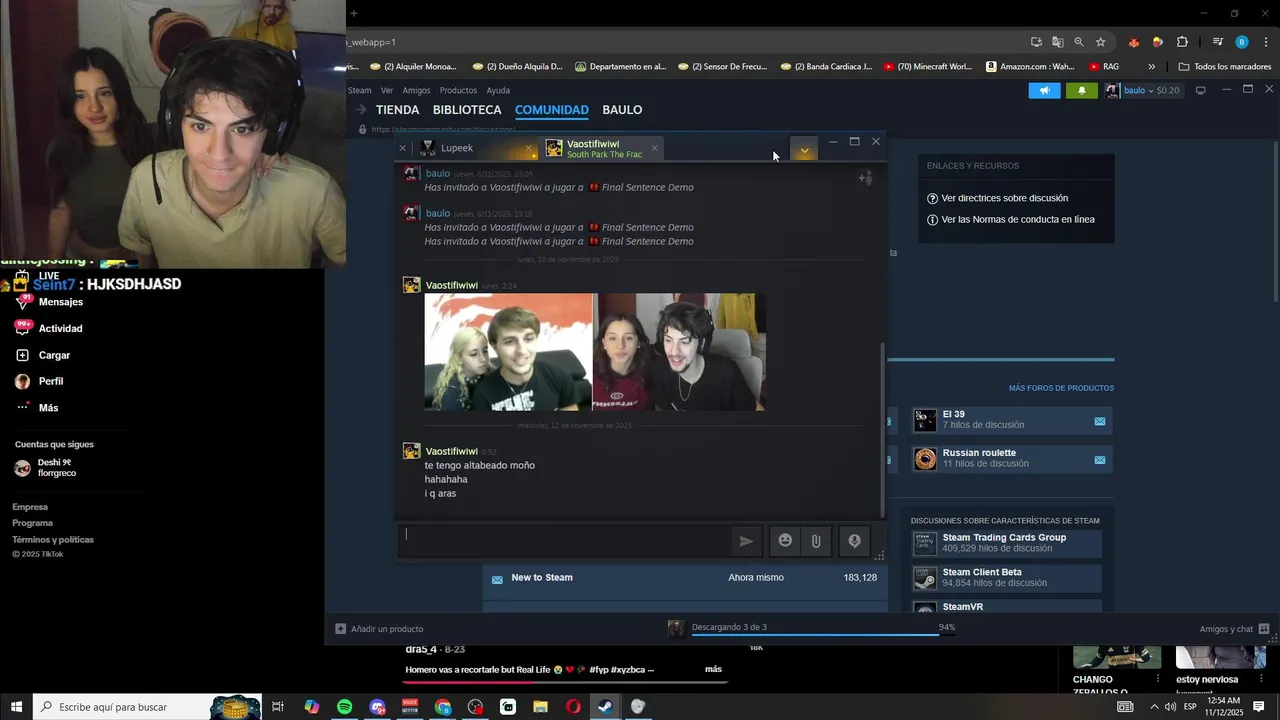Close the Vaostifiwiwi chat tab
This screenshot has width=1280, height=720.
pyautogui.click(x=654, y=148)
